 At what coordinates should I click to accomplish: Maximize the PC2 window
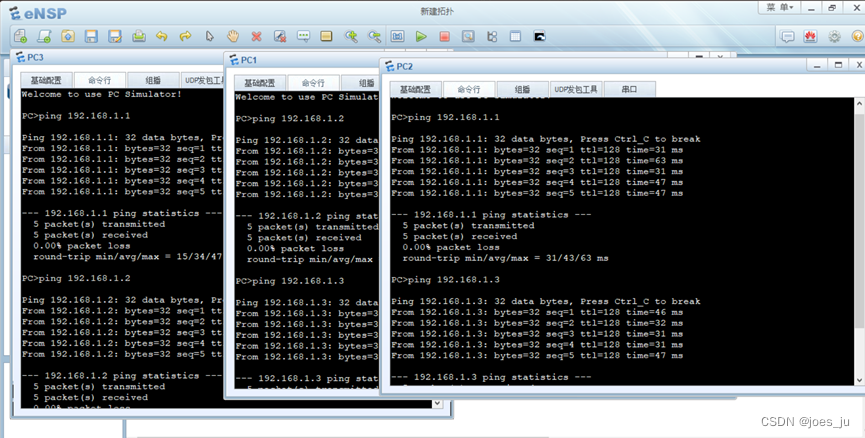[838, 65]
